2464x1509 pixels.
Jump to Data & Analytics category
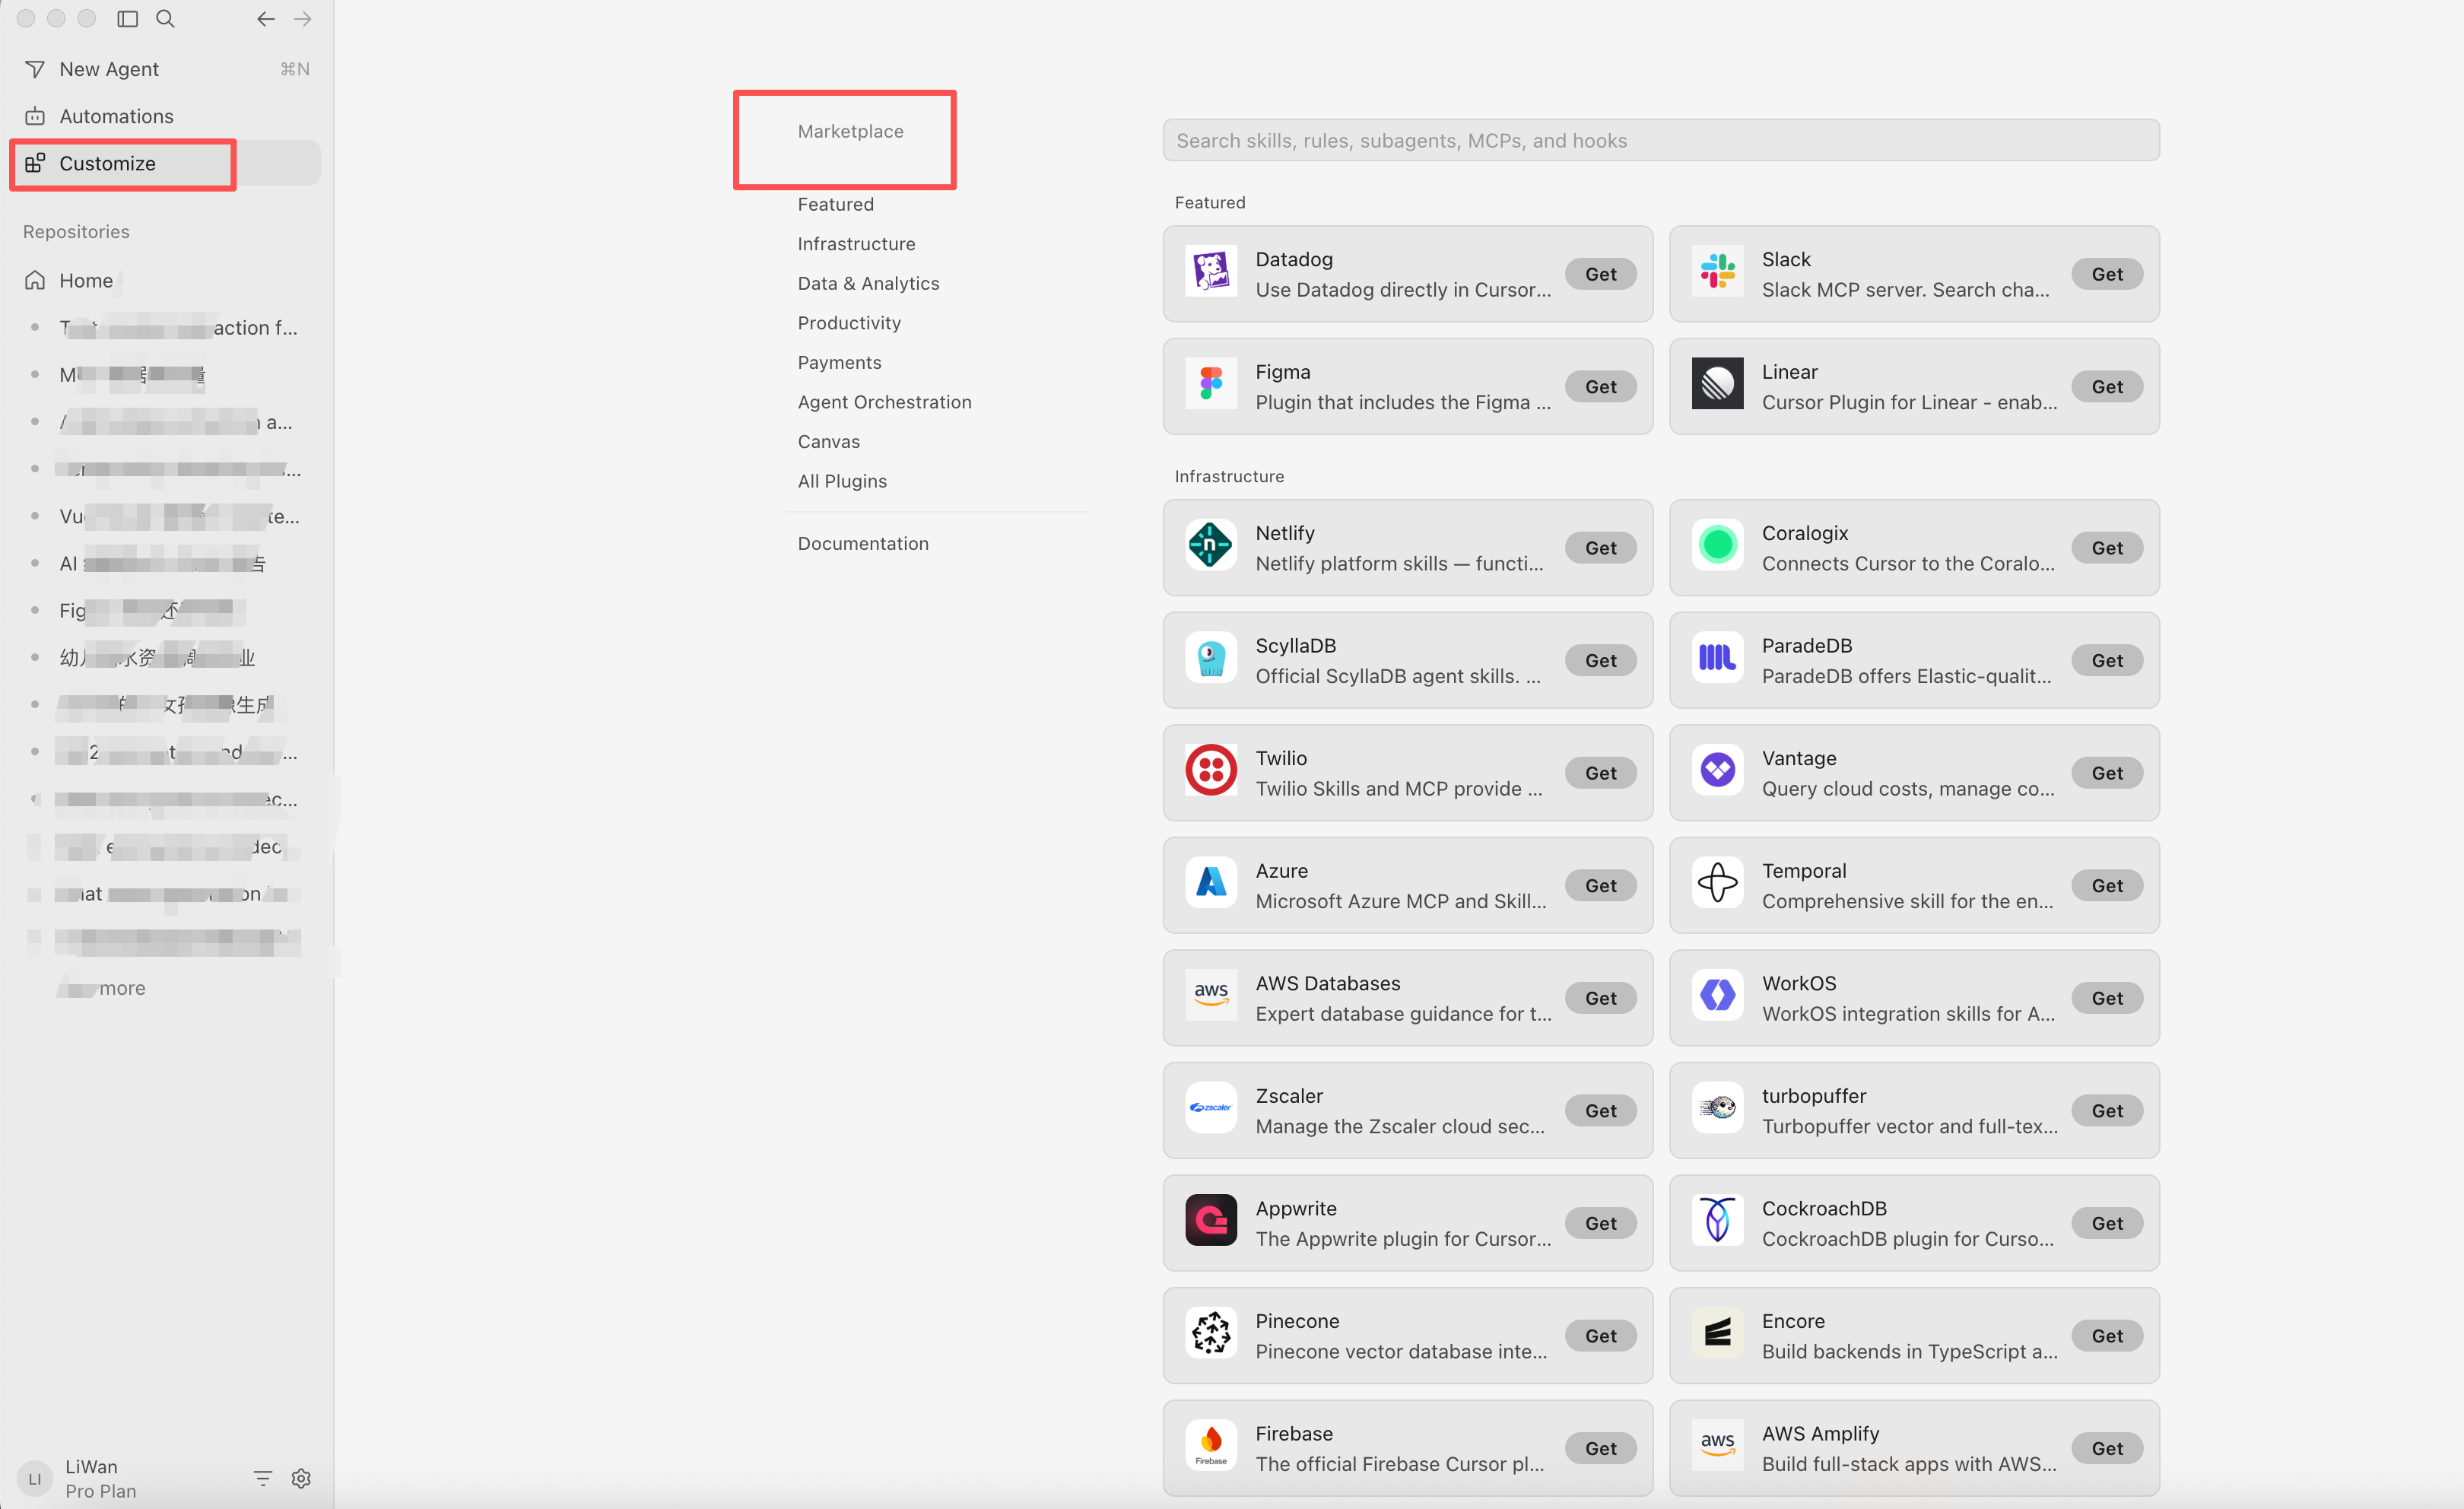tap(868, 283)
